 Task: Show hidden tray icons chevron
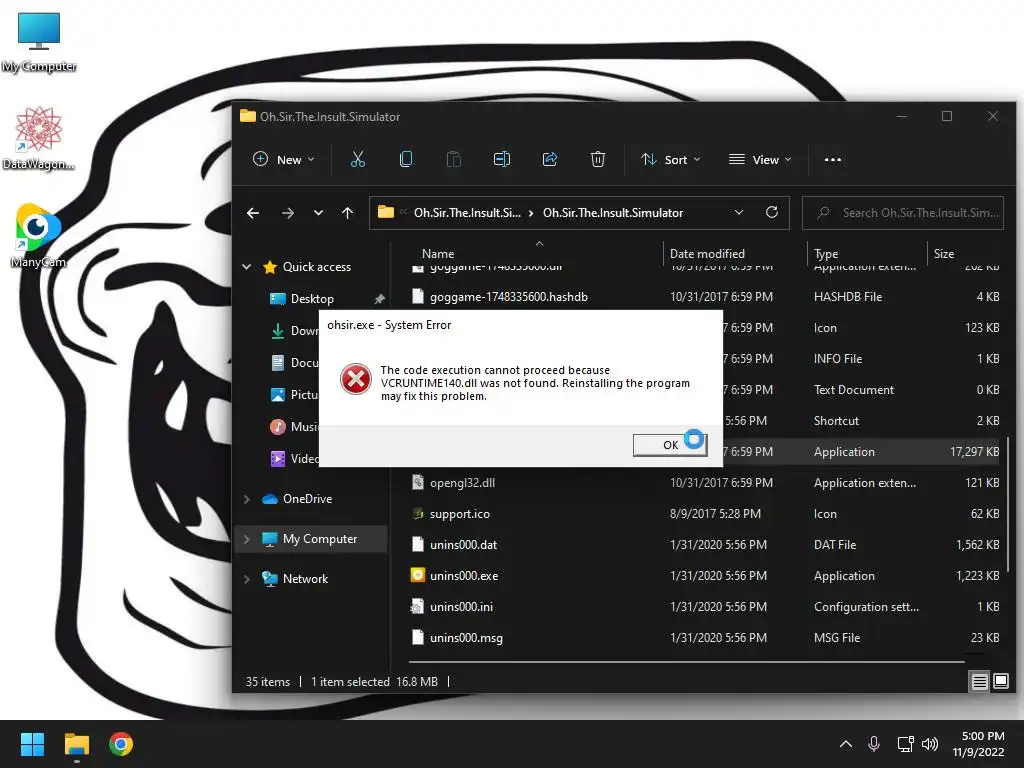click(846, 744)
